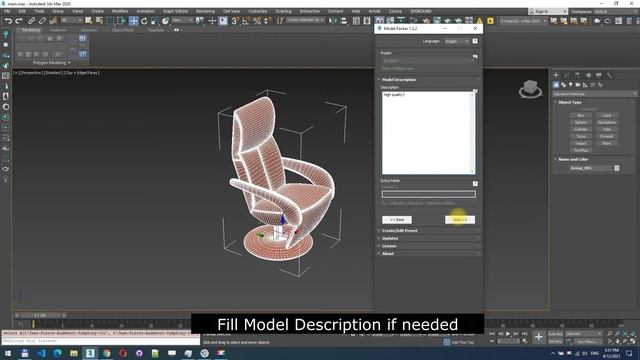The image size is (640, 360).
Task: Switch to the Modeling ribbon tab
Action: tap(31, 30)
